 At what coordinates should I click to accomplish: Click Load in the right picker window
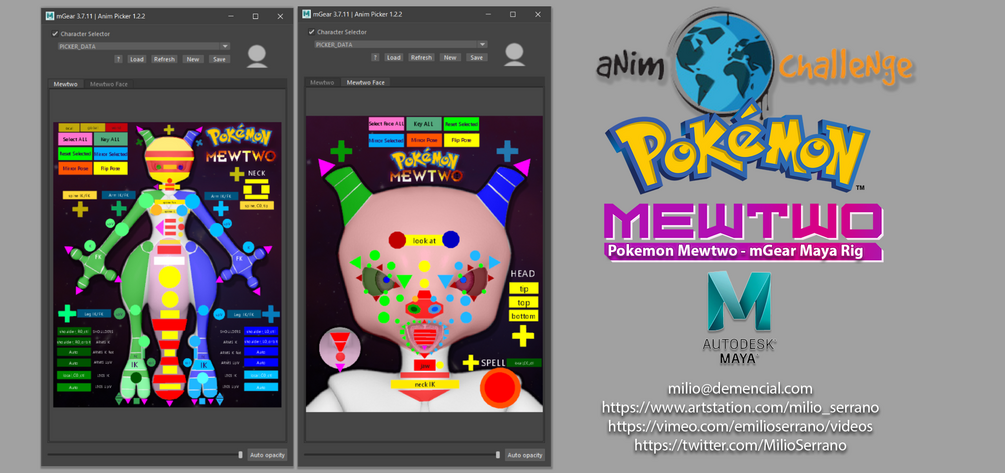tap(394, 57)
